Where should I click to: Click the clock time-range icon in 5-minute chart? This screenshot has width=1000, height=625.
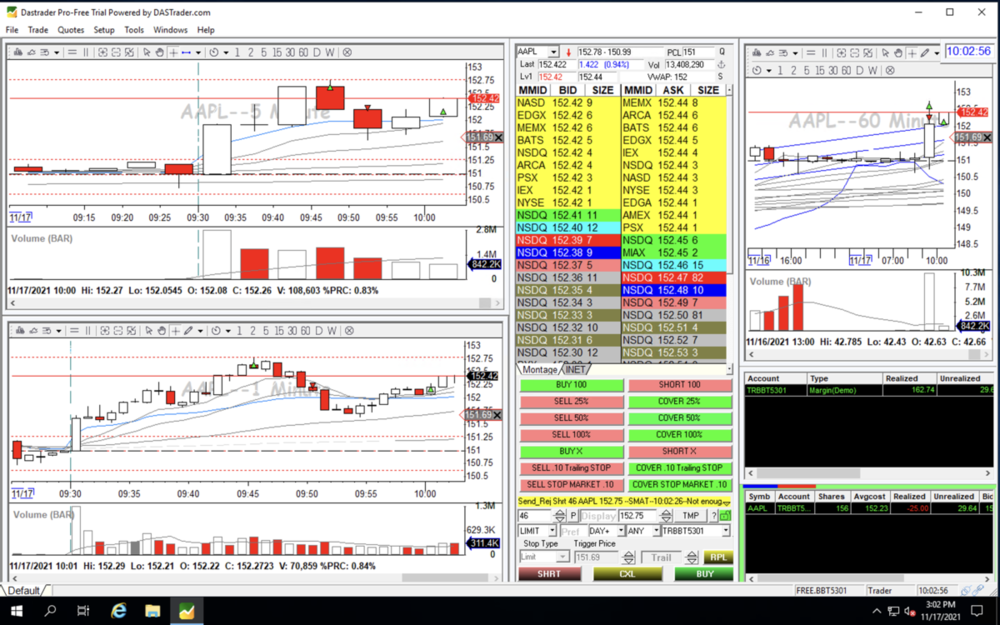(x=214, y=52)
